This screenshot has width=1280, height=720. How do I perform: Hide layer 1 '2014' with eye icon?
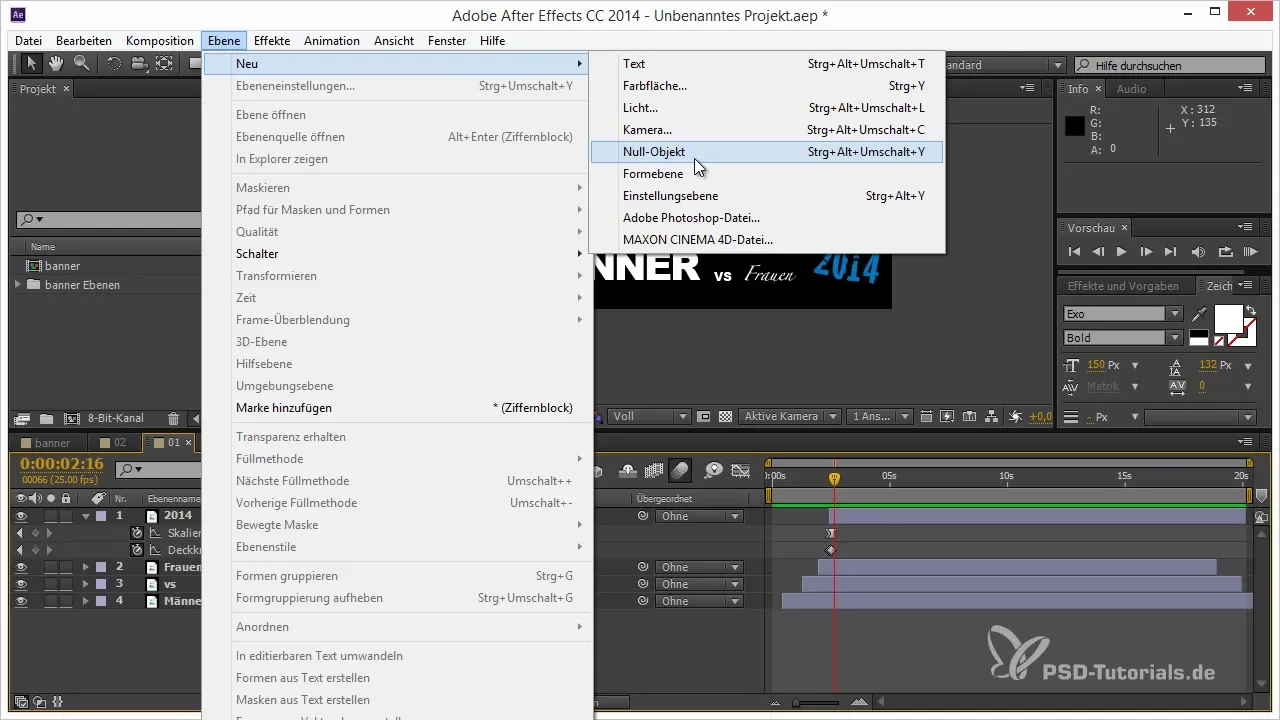(21, 516)
